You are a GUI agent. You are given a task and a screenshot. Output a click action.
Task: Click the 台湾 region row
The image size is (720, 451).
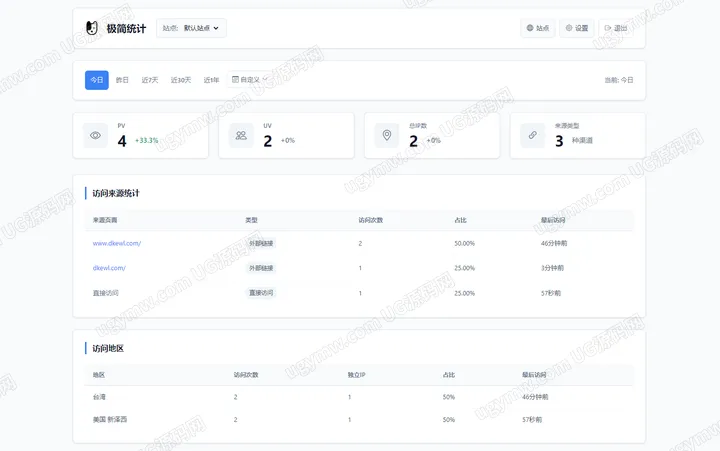point(359,397)
